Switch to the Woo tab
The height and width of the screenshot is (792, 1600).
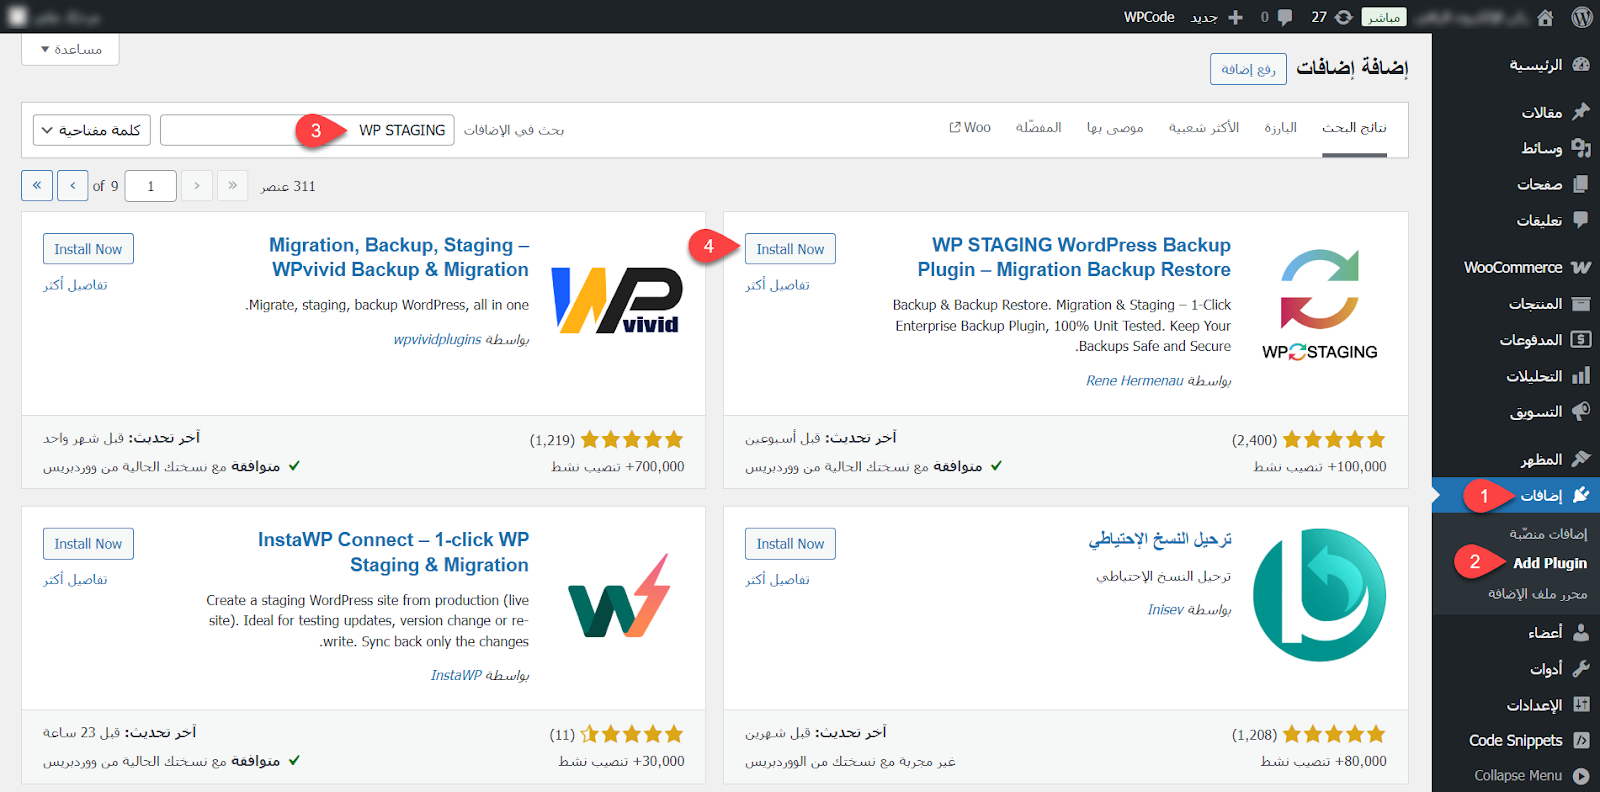[970, 128]
